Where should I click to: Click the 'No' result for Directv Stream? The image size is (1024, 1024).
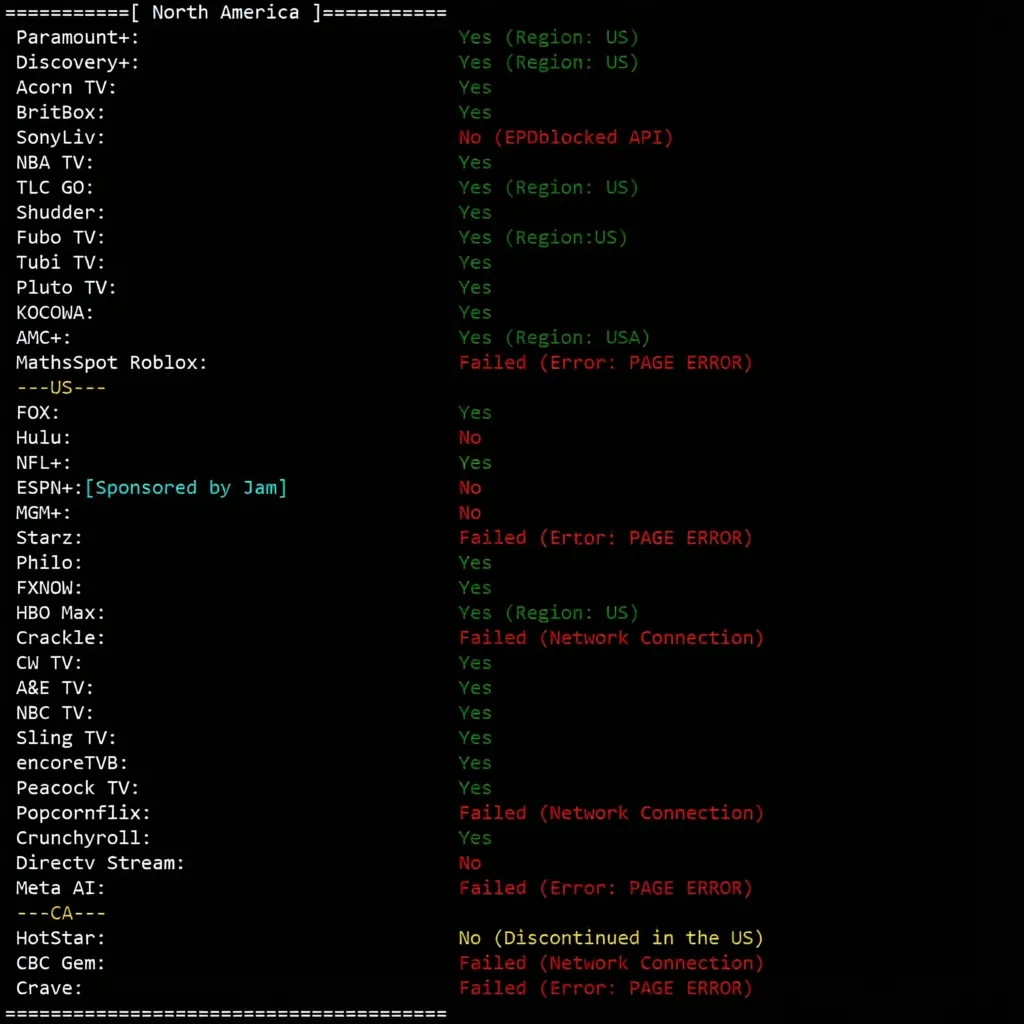[x=470, y=863]
